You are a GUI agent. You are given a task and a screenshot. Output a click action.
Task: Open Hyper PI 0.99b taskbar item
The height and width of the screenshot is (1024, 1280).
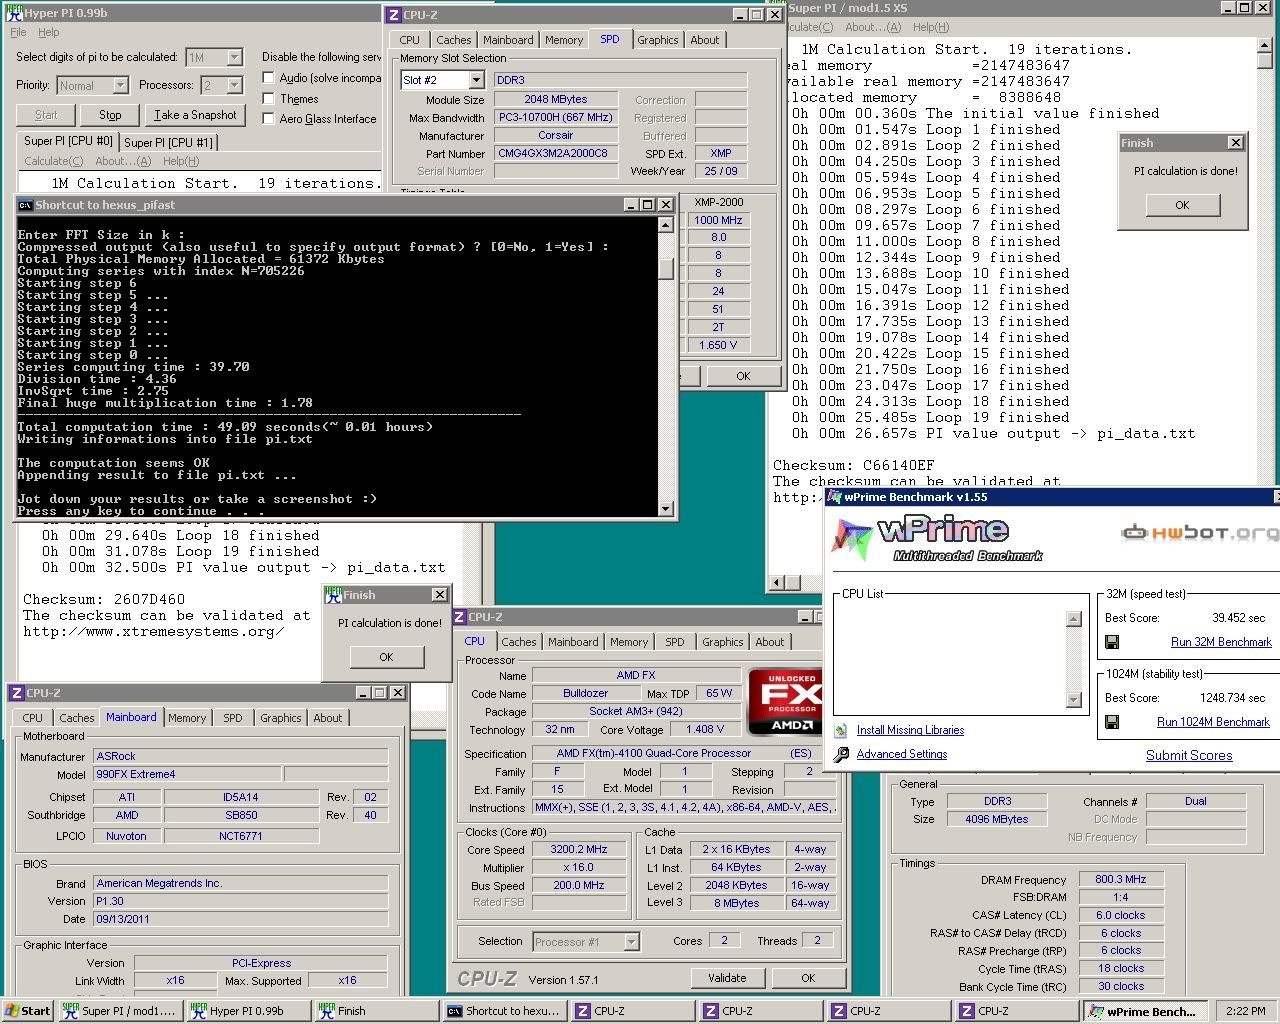(247, 1011)
